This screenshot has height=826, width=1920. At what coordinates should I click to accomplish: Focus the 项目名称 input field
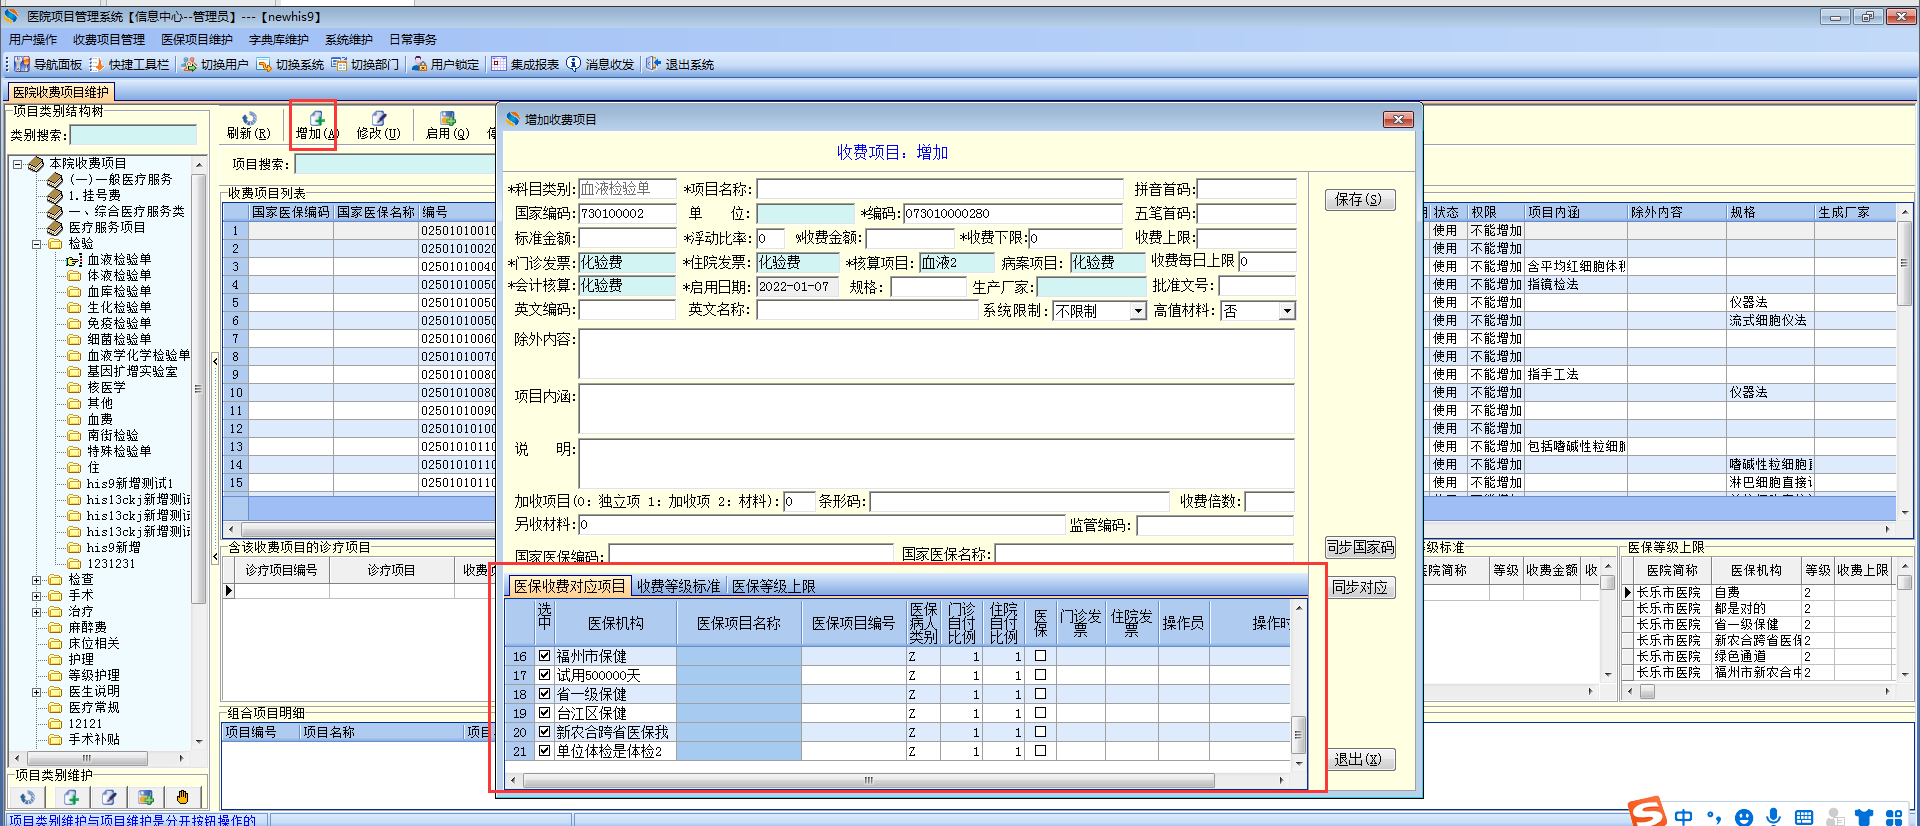pos(940,189)
